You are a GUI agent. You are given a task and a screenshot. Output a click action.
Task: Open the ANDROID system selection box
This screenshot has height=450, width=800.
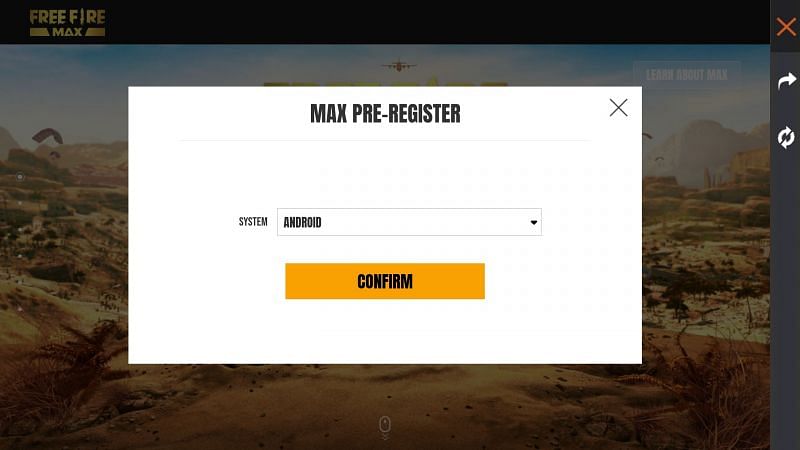(x=409, y=222)
